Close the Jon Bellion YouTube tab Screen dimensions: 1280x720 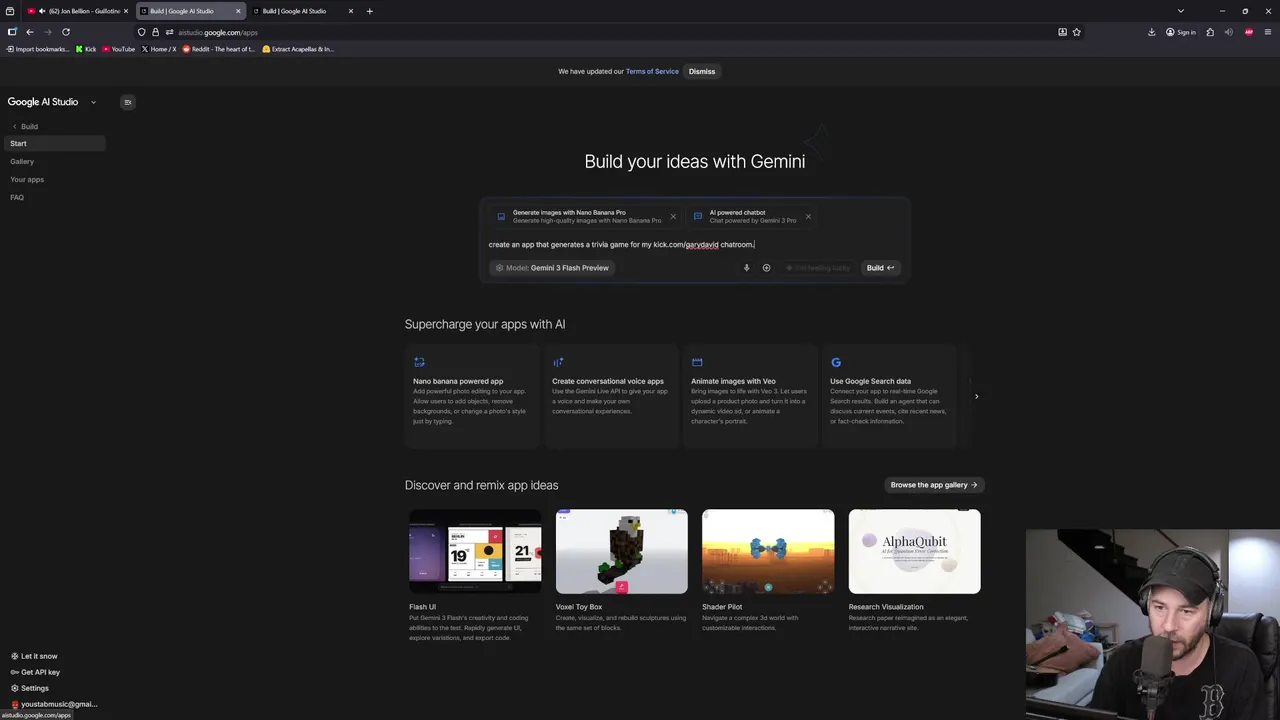coord(126,11)
